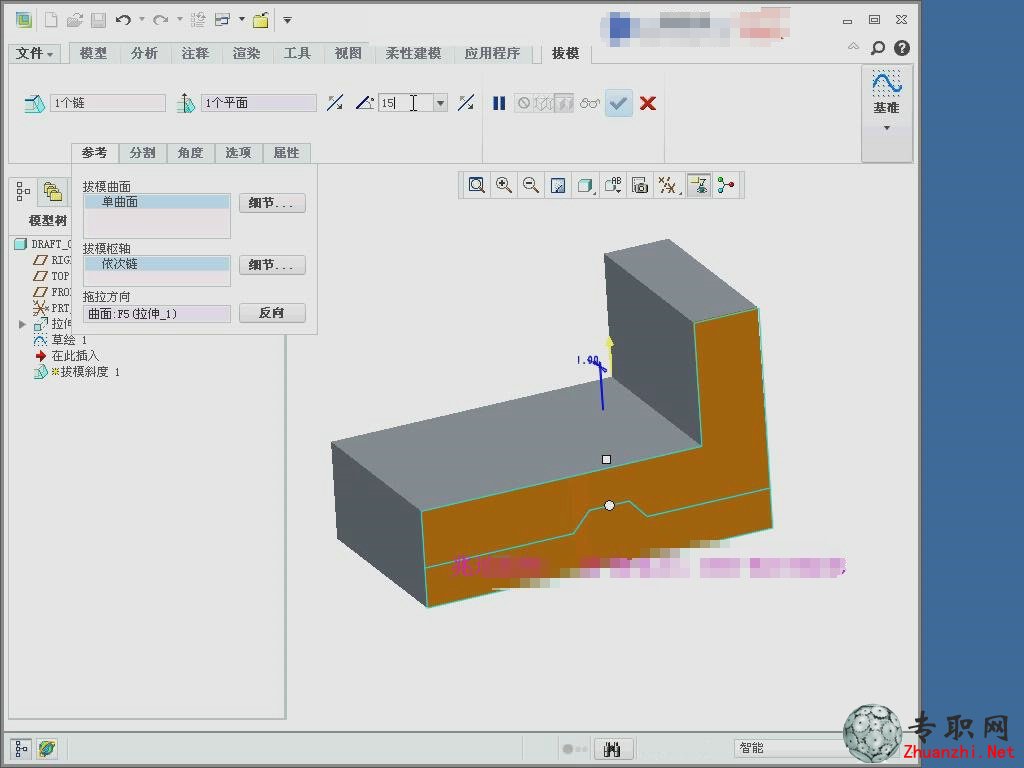
Task: Switch to the 分析 ribbon tab
Action: pos(144,53)
